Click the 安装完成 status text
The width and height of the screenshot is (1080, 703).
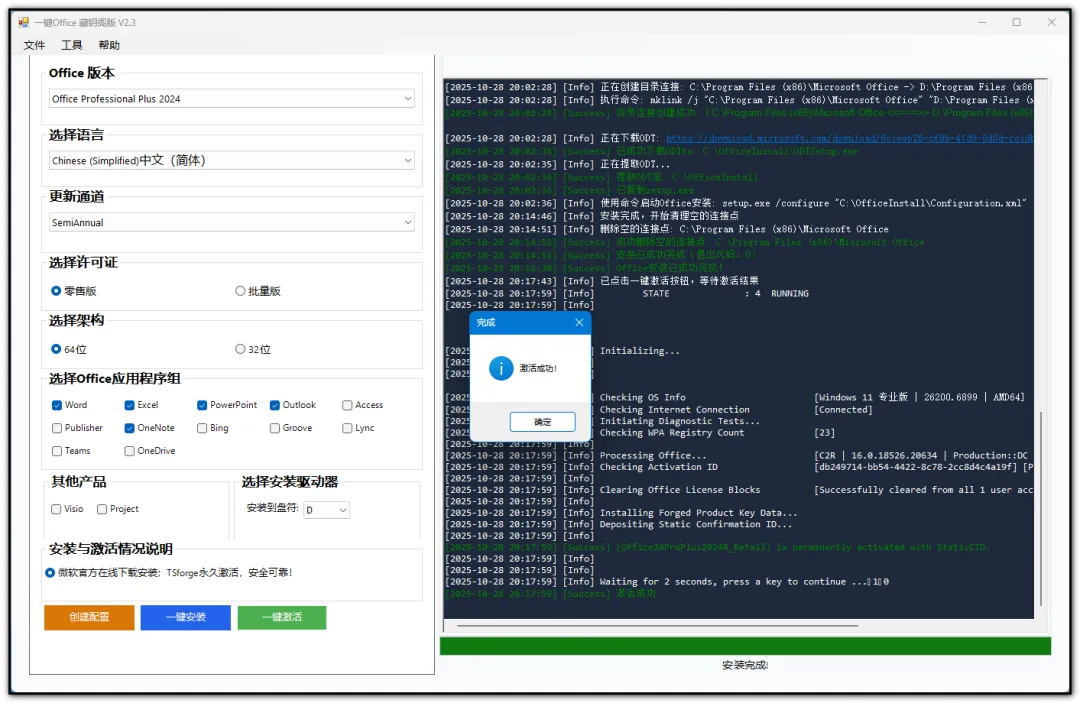tap(745, 666)
